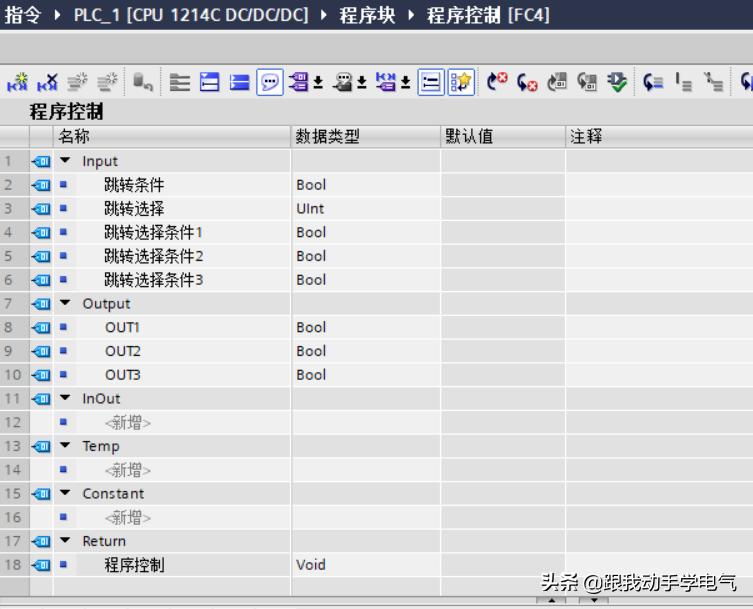753x609 pixels.
Task: Select the 跳转选择 parameter name
Action: coord(134,208)
